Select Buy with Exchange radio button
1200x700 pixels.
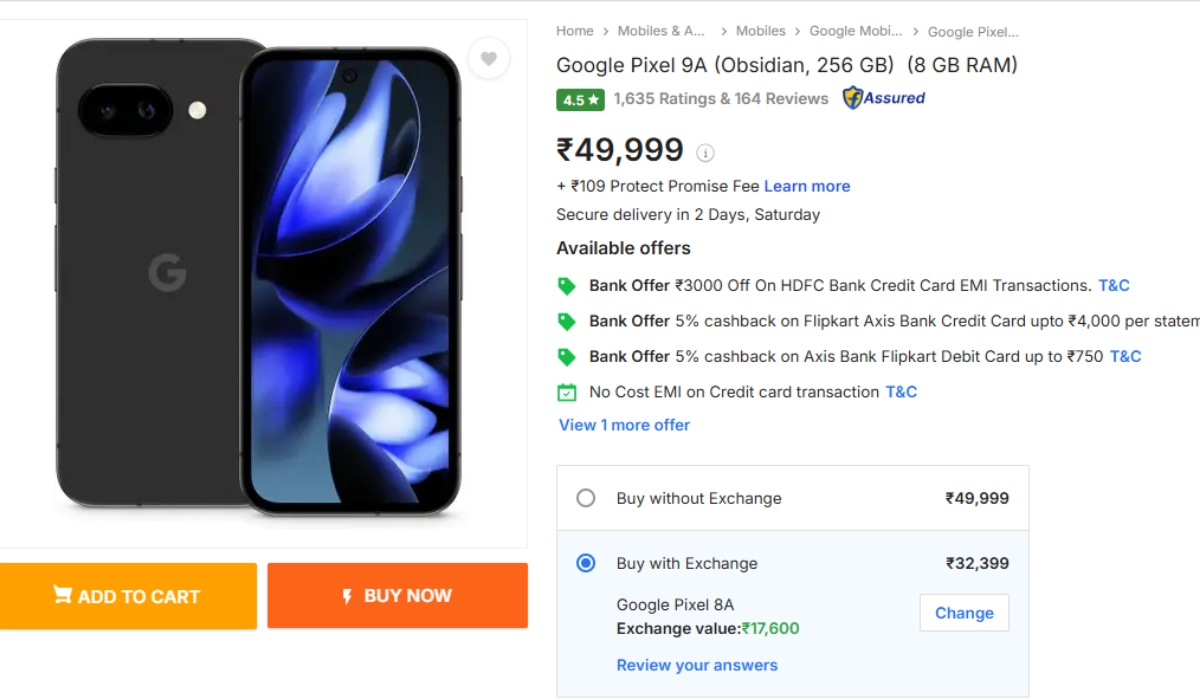(x=586, y=563)
